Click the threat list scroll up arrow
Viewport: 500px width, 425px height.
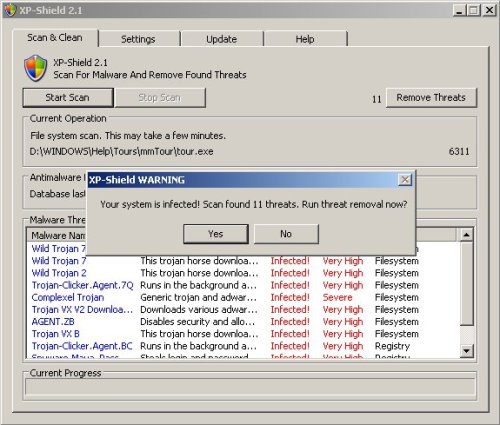pos(466,235)
